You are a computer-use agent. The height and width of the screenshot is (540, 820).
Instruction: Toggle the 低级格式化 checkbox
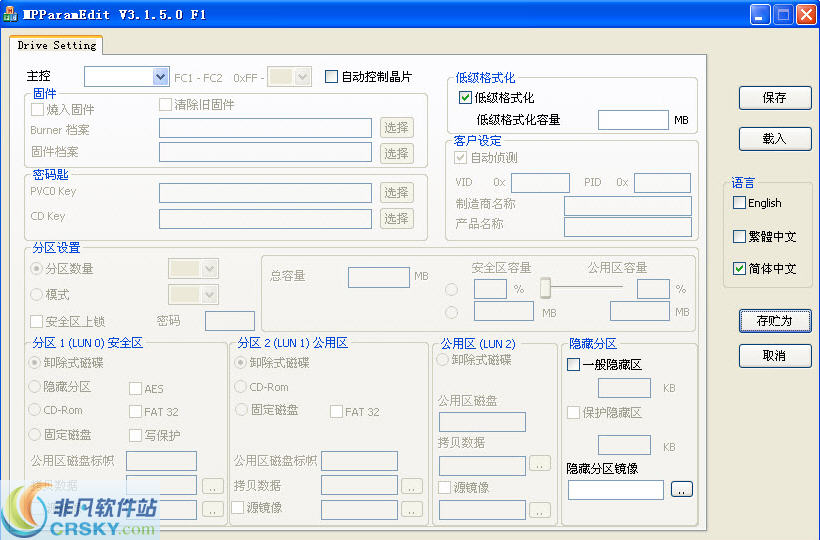tap(465, 97)
